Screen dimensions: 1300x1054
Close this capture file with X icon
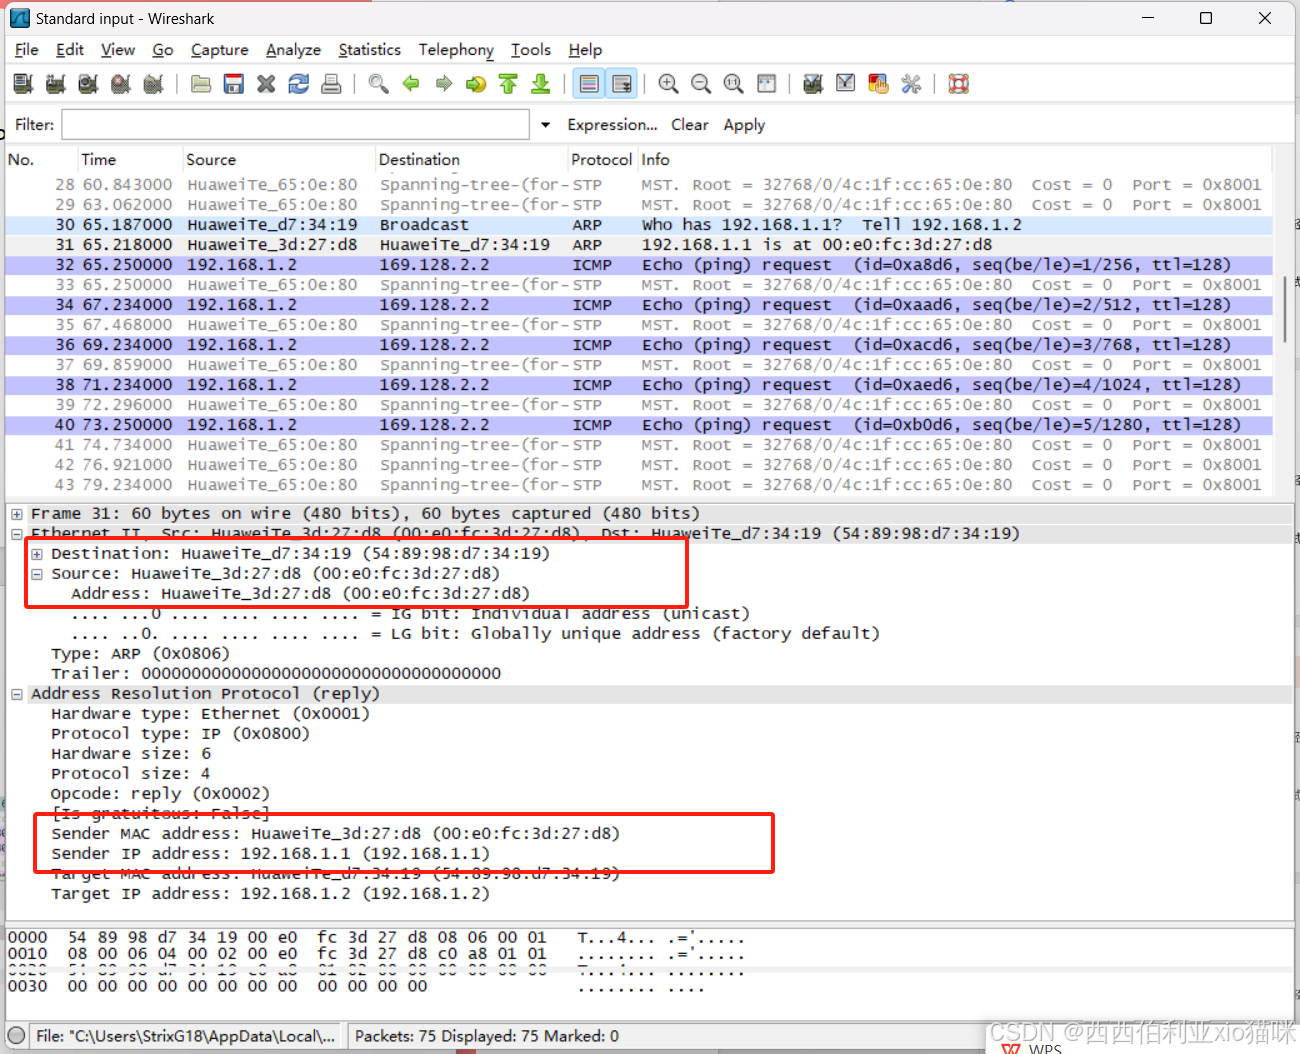(x=266, y=84)
